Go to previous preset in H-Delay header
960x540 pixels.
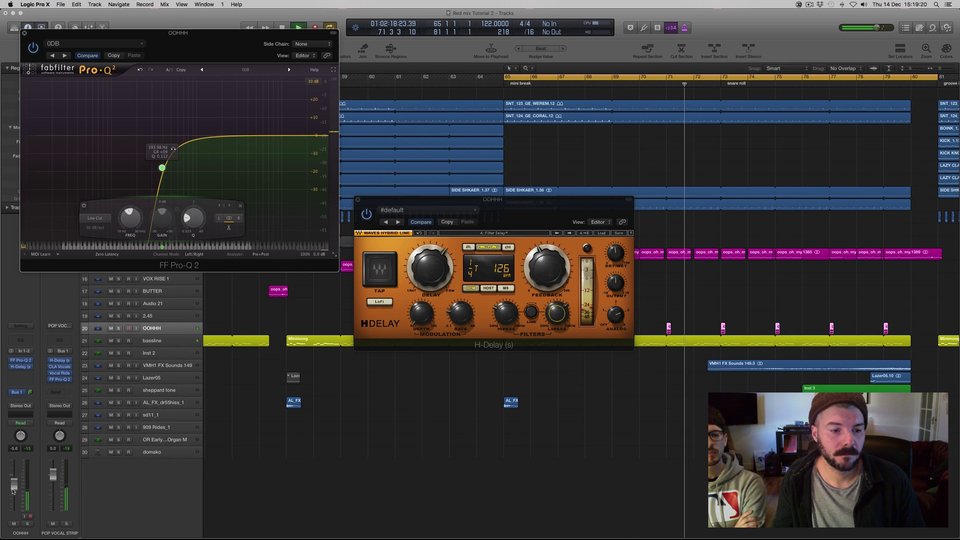[385, 222]
